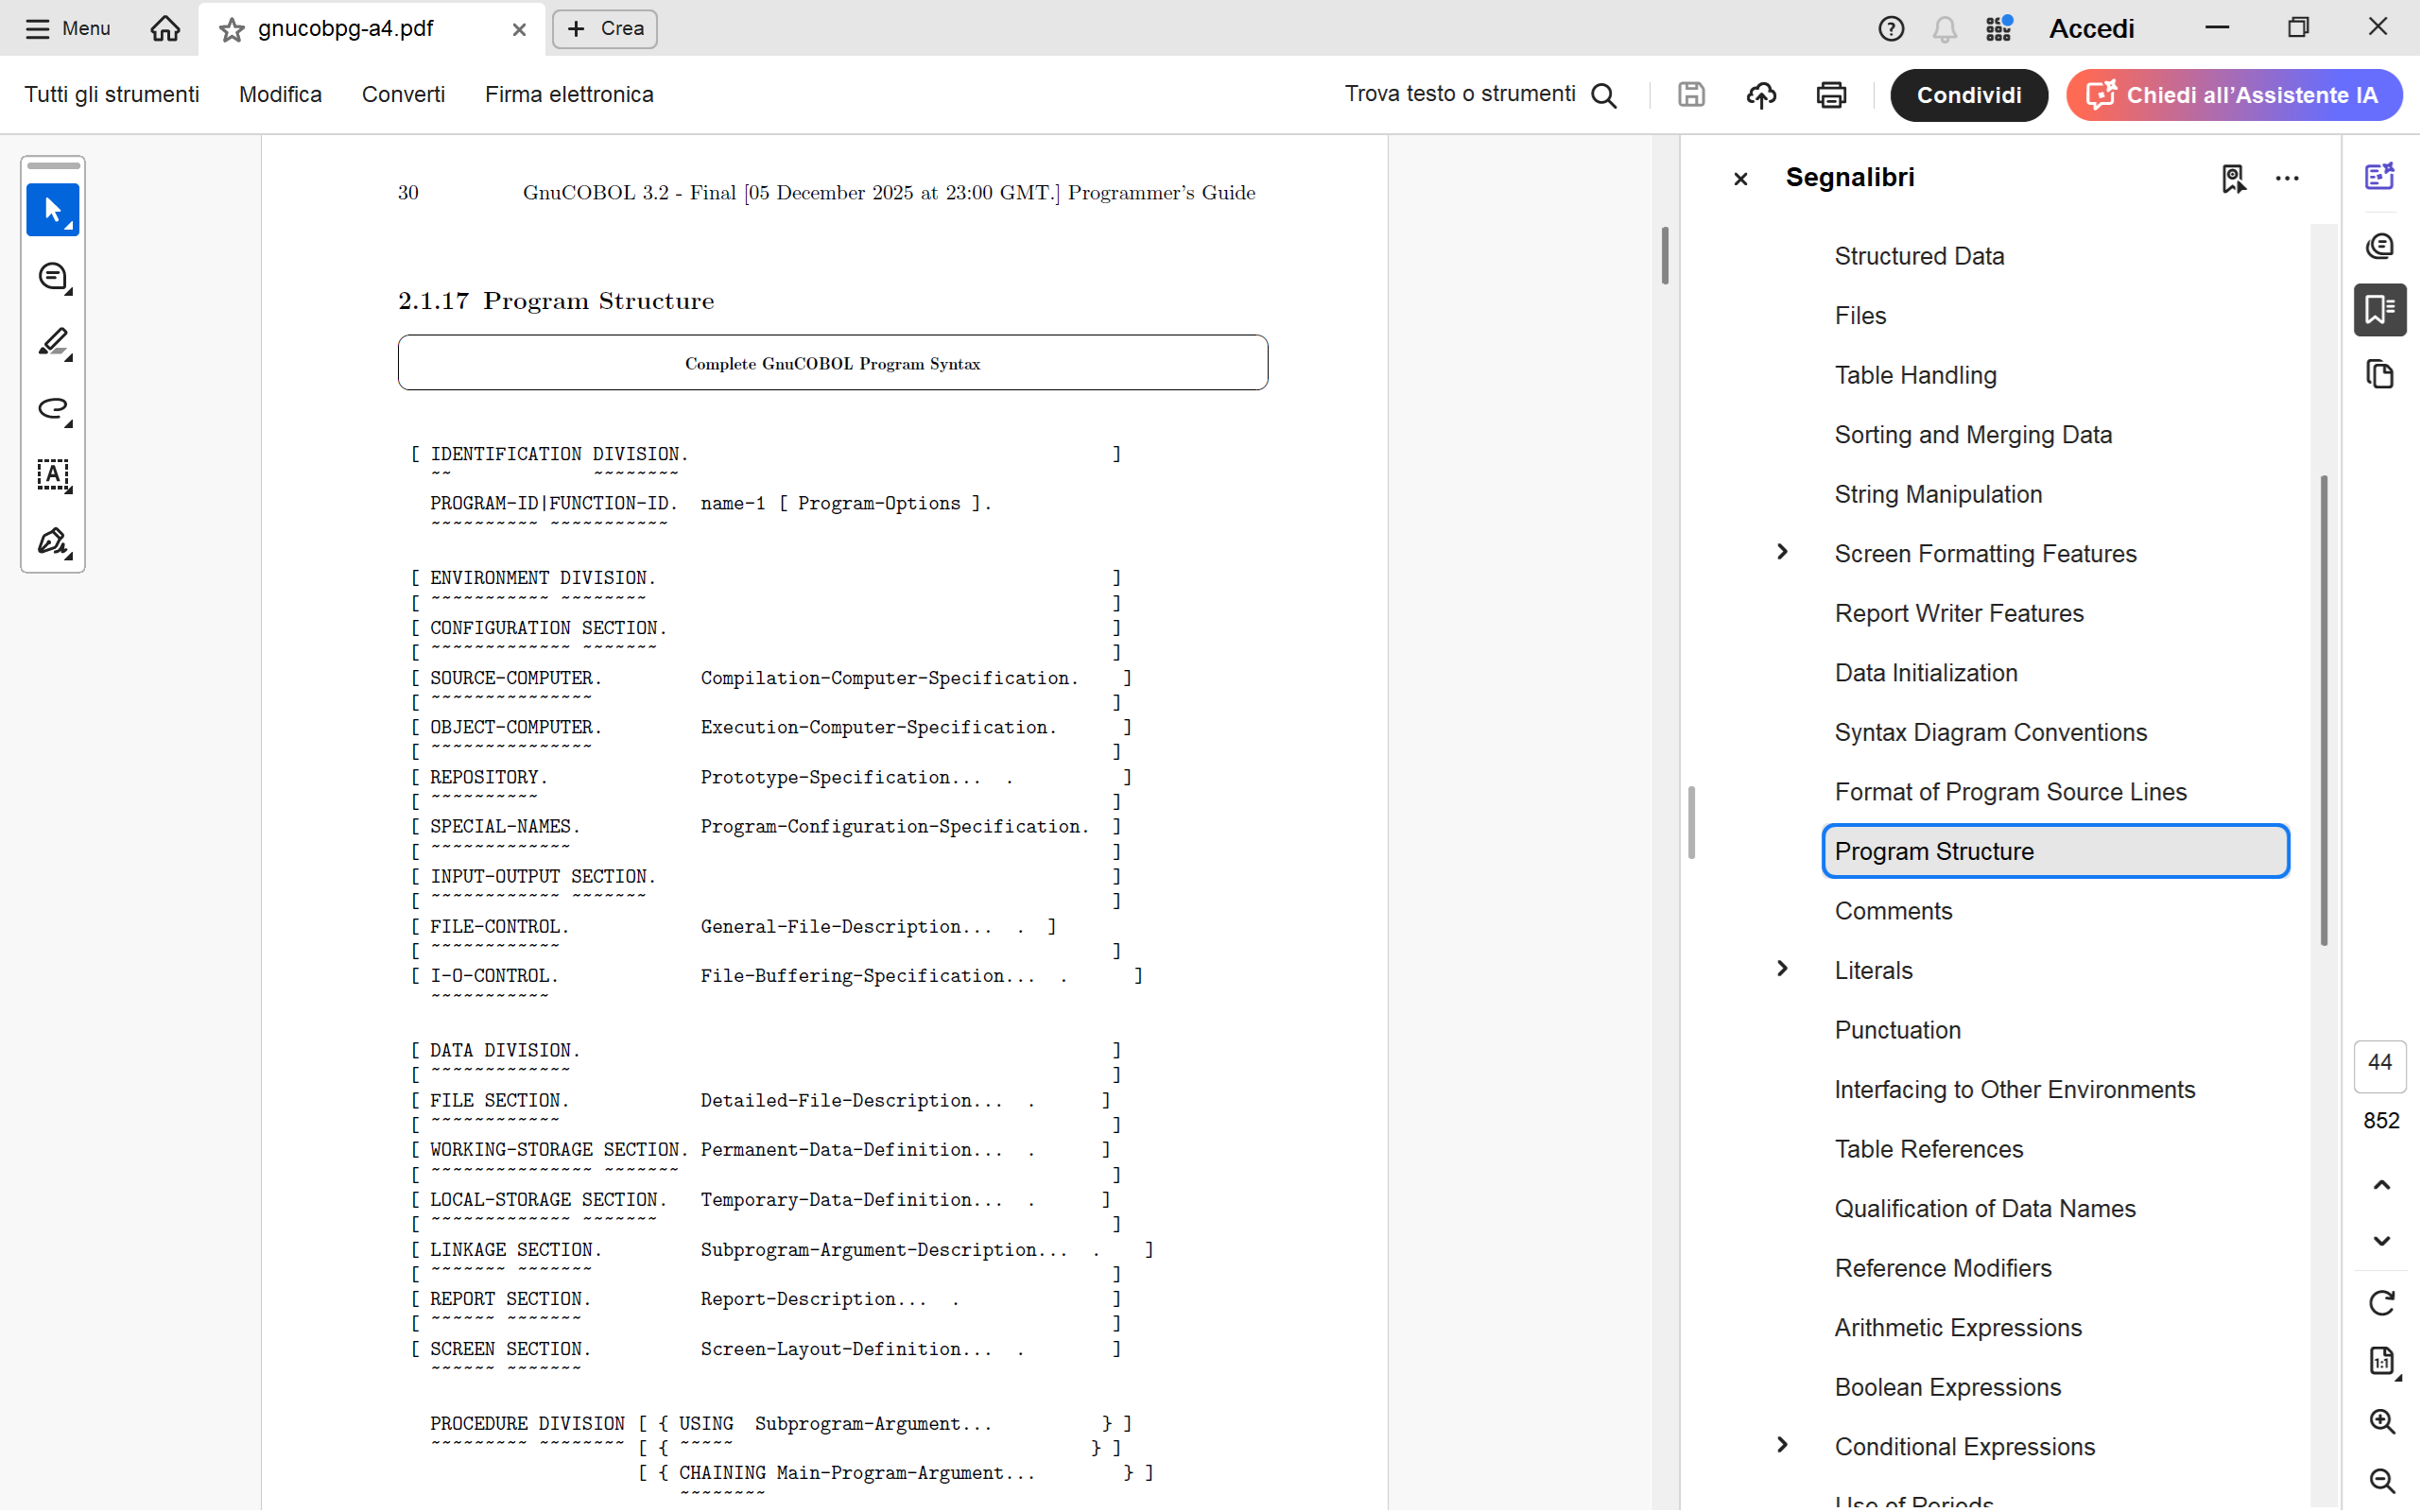
Task: Click the bookmarks panel scrollbar
Action: (2323, 710)
